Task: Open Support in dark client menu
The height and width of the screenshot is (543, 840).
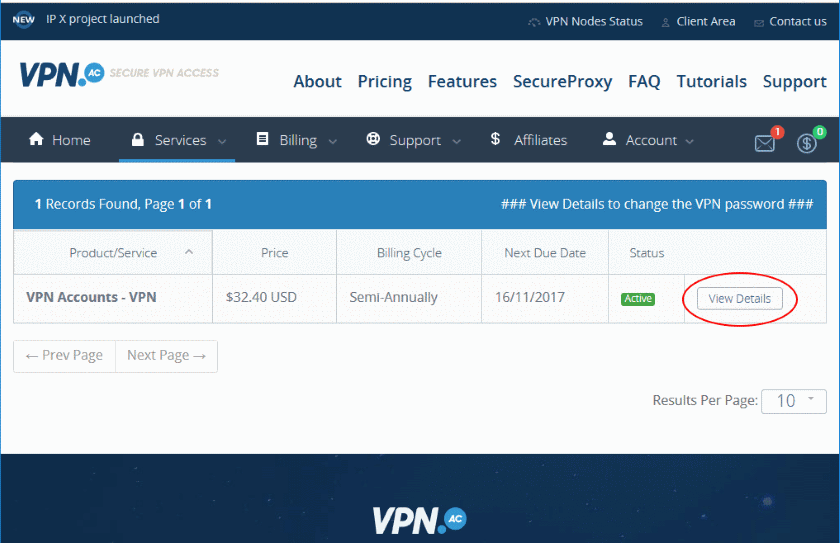Action: coord(414,140)
